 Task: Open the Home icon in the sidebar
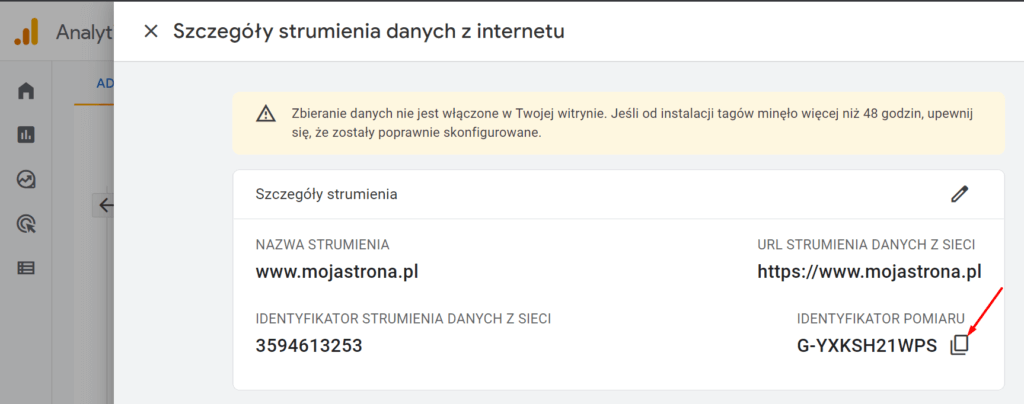25,91
